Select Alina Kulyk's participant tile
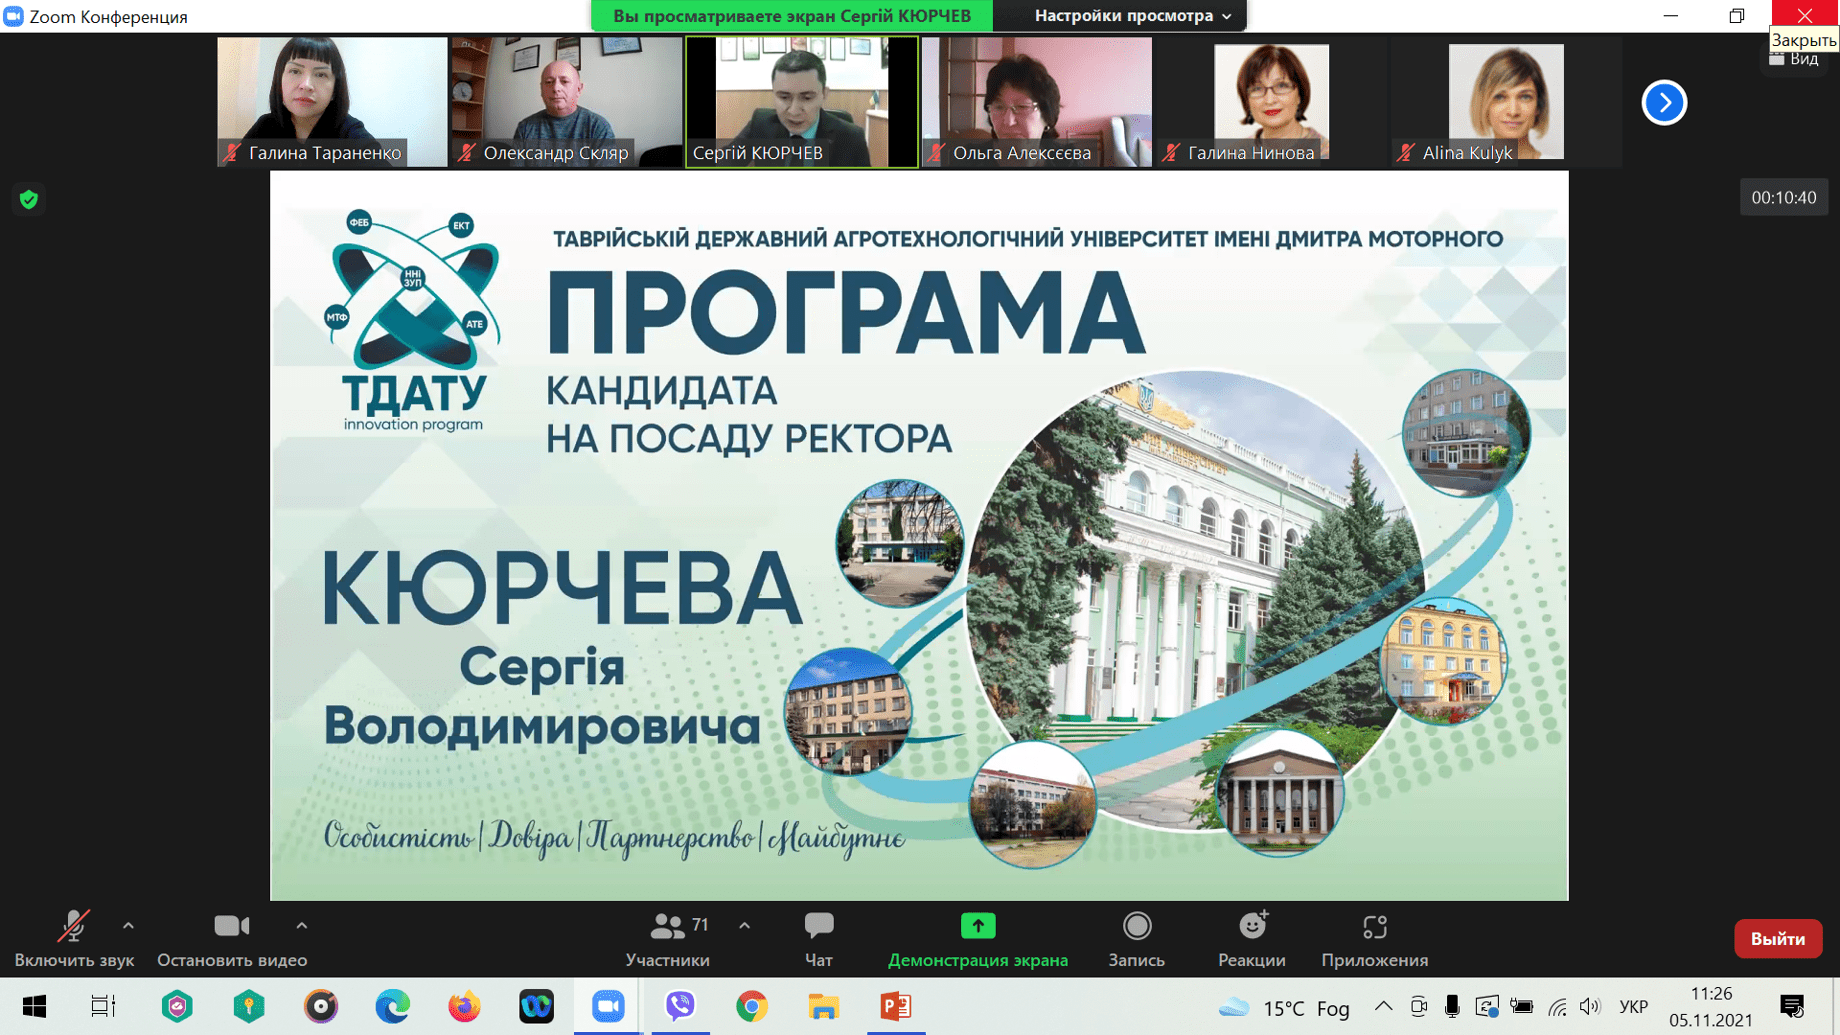 pos(1507,102)
